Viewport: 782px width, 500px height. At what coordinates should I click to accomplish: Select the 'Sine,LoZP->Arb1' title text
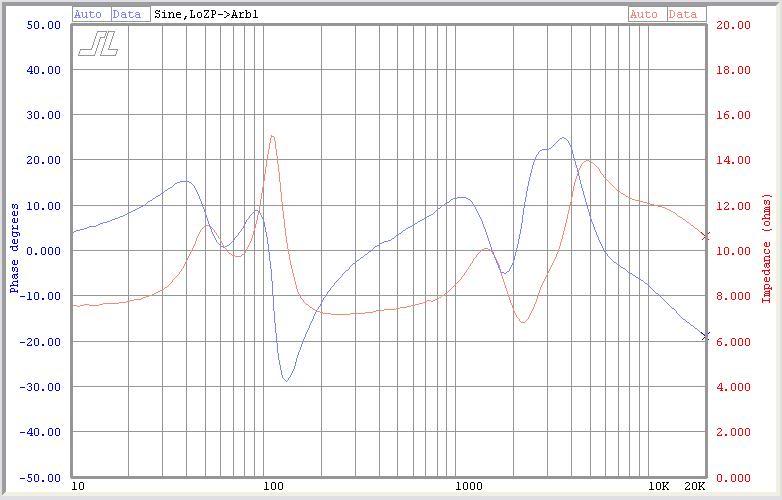pos(206,14)
